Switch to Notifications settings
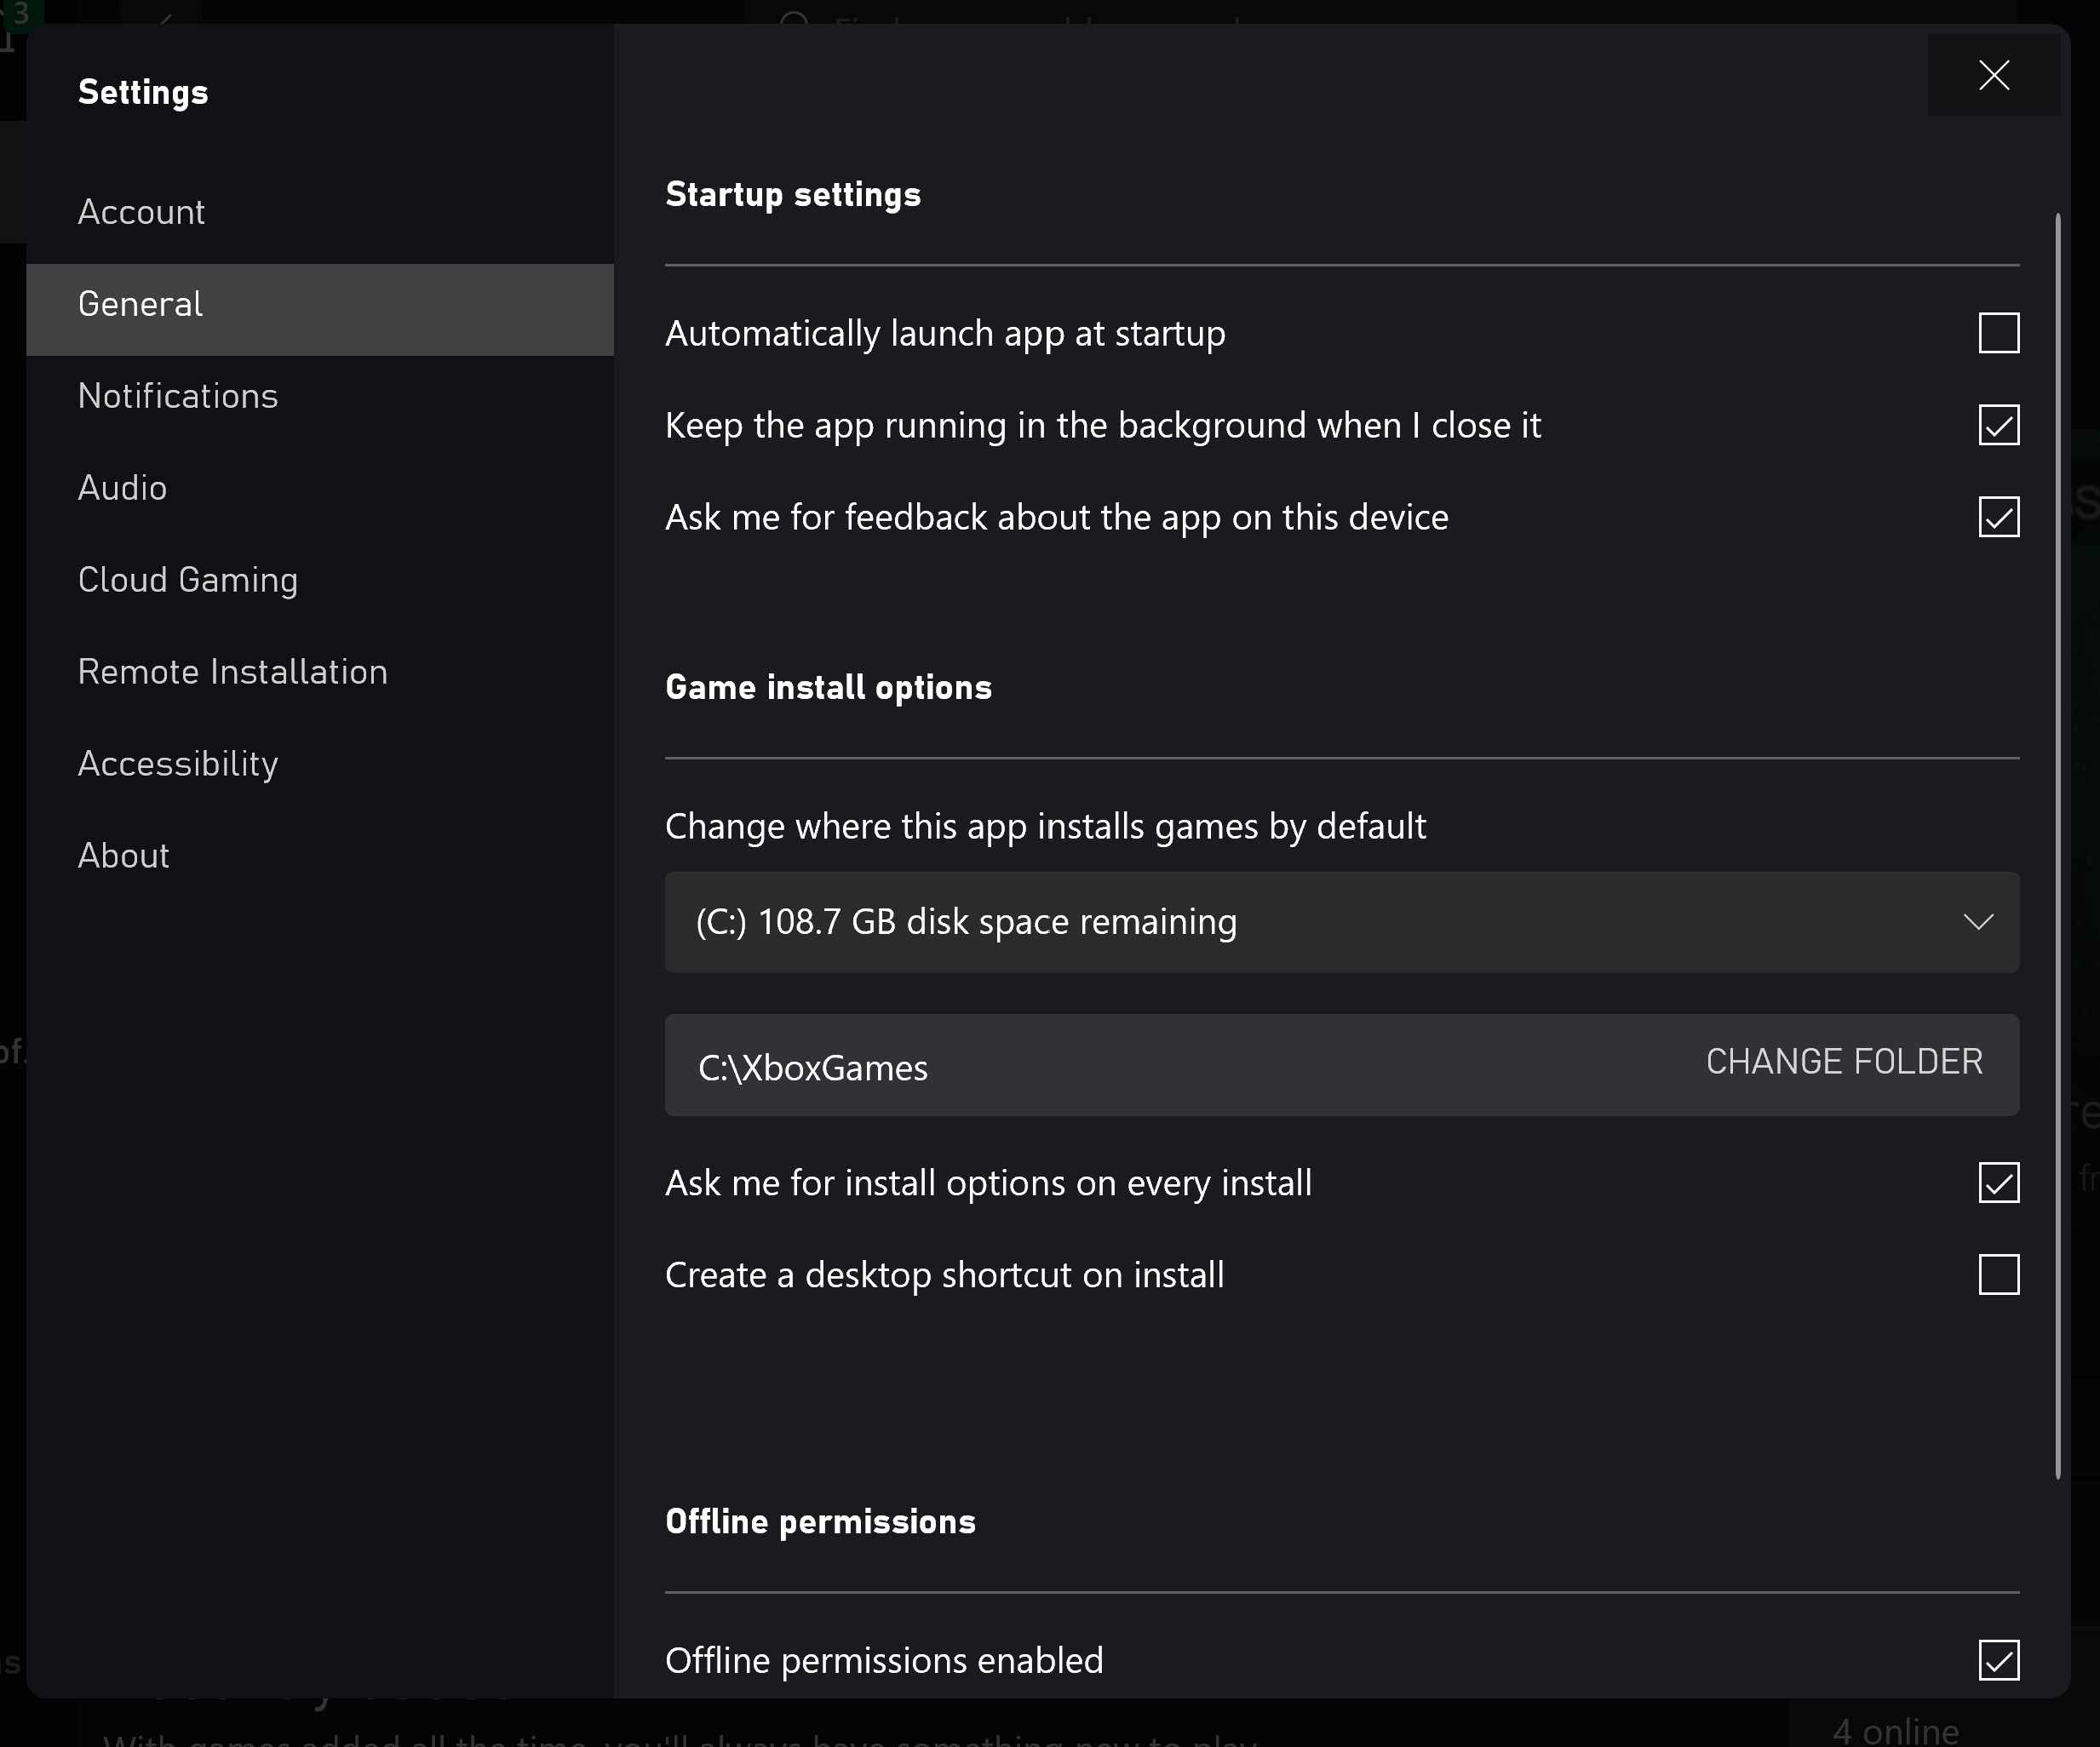The height and width of the screenshot is (1747, 2100). 178,396
